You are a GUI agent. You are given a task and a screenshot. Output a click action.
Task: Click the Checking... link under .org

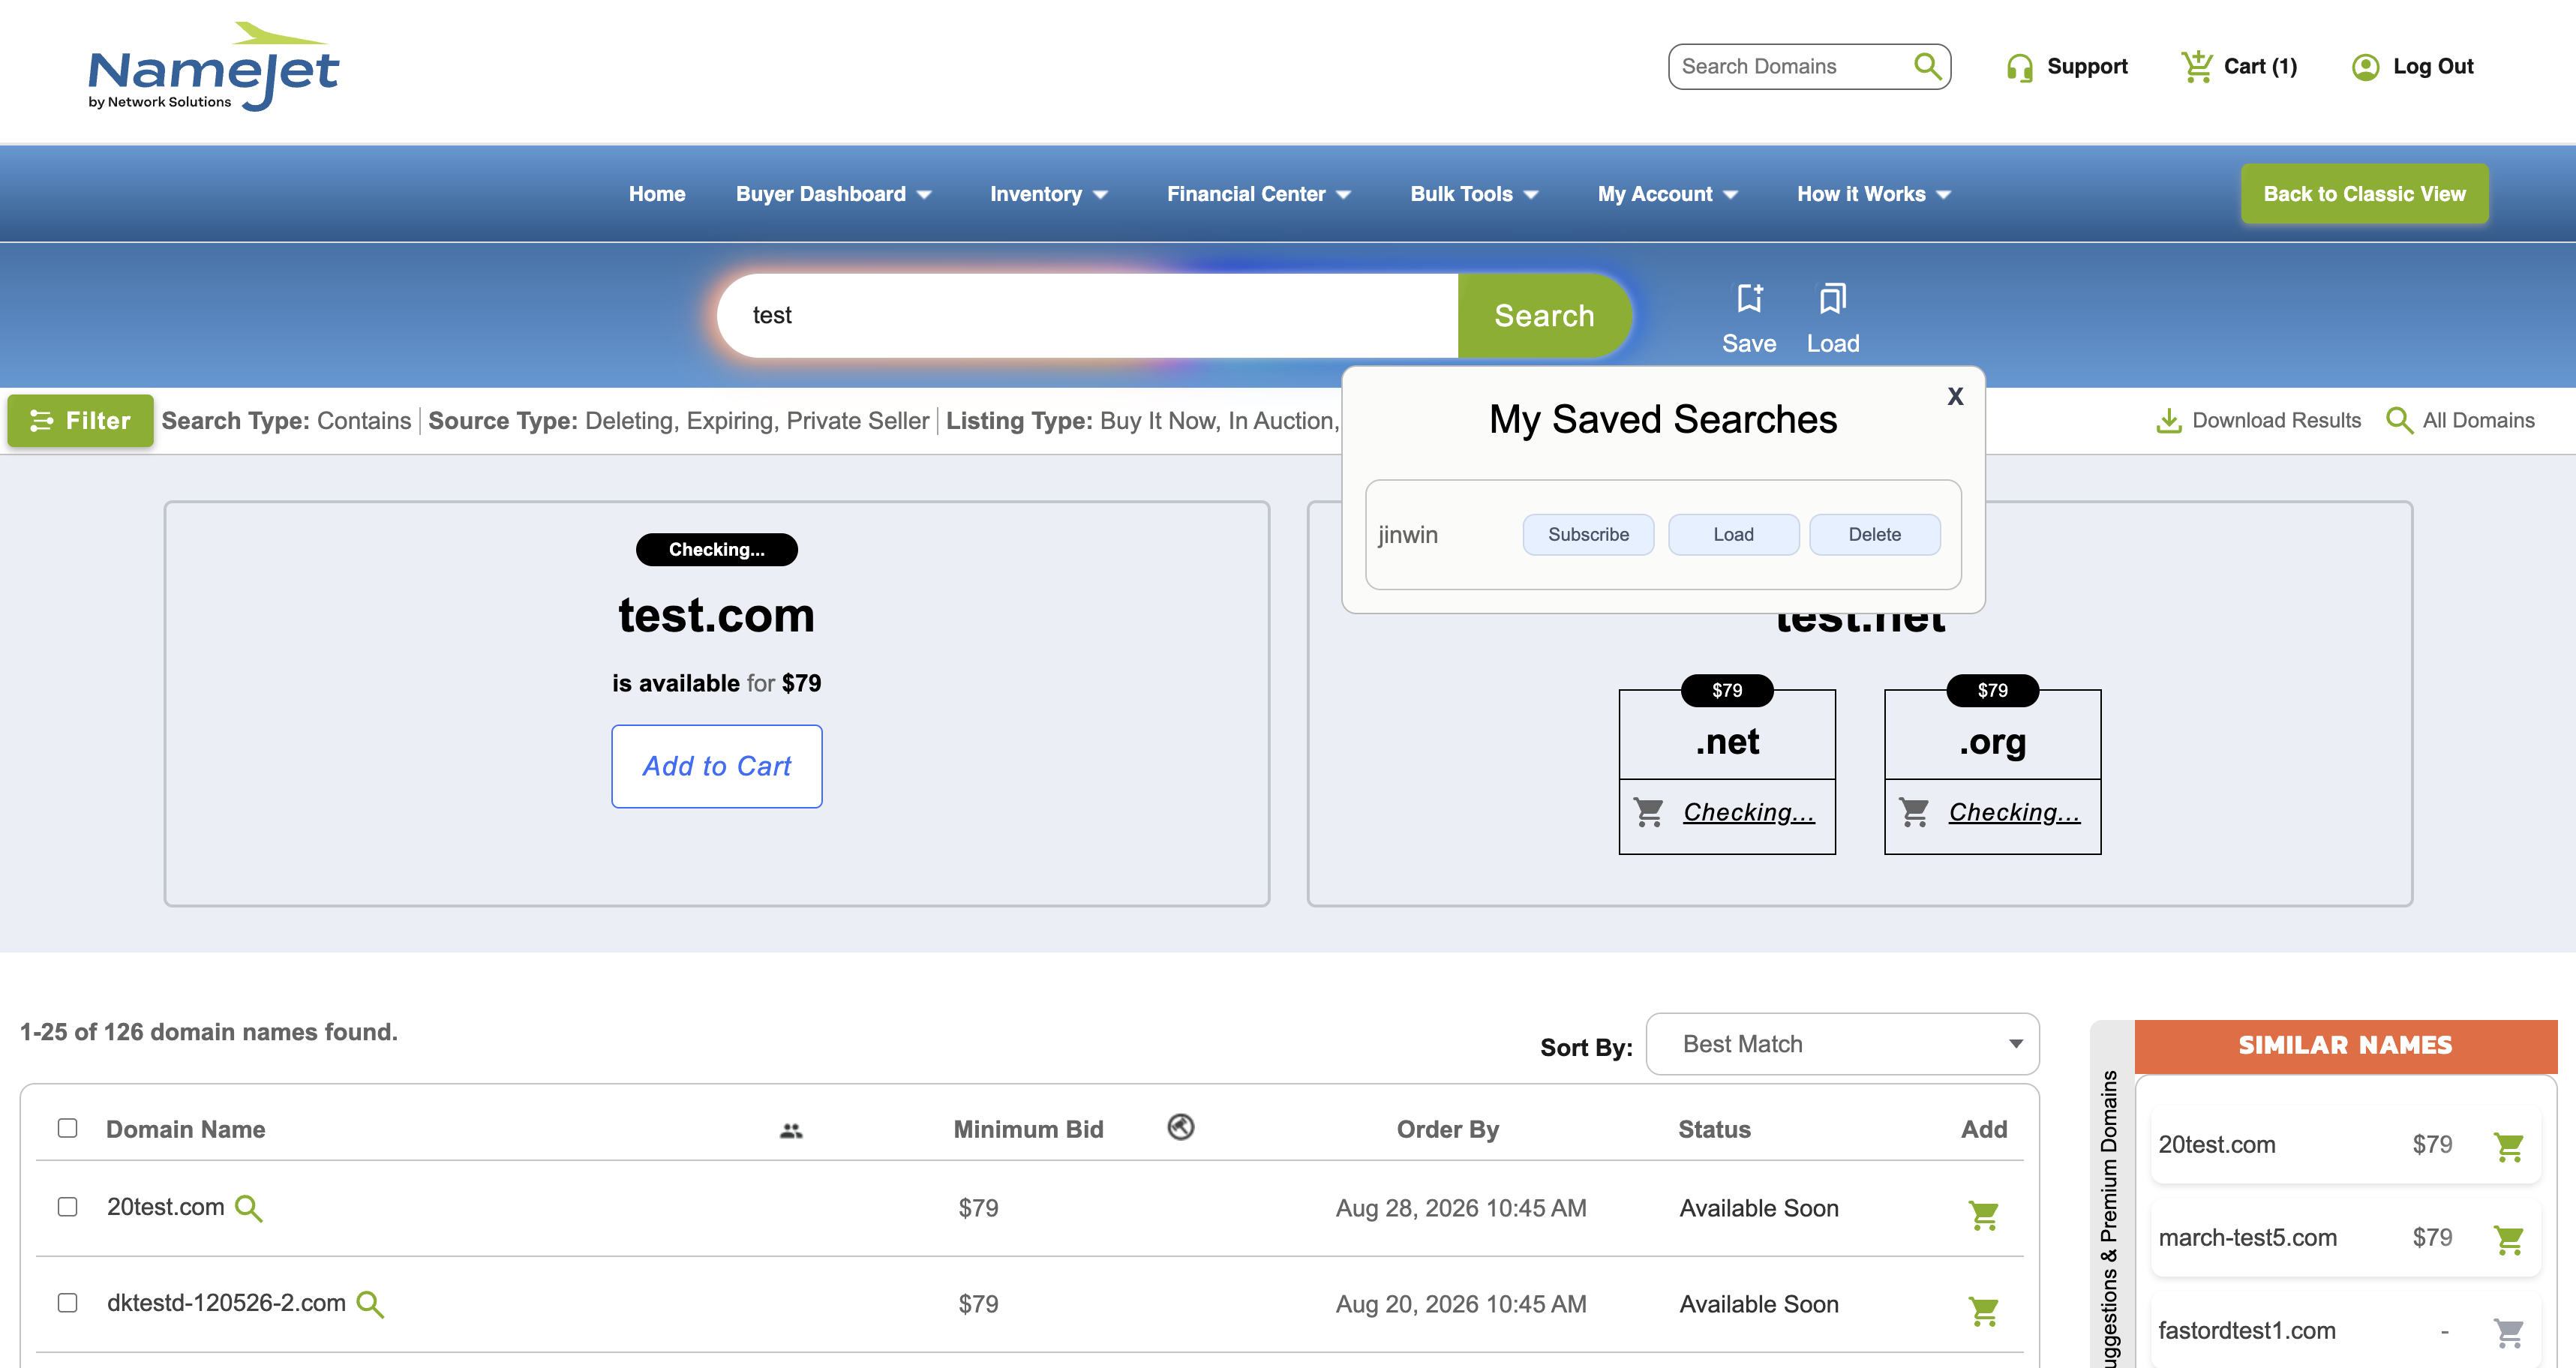(x=2015, y=812)
